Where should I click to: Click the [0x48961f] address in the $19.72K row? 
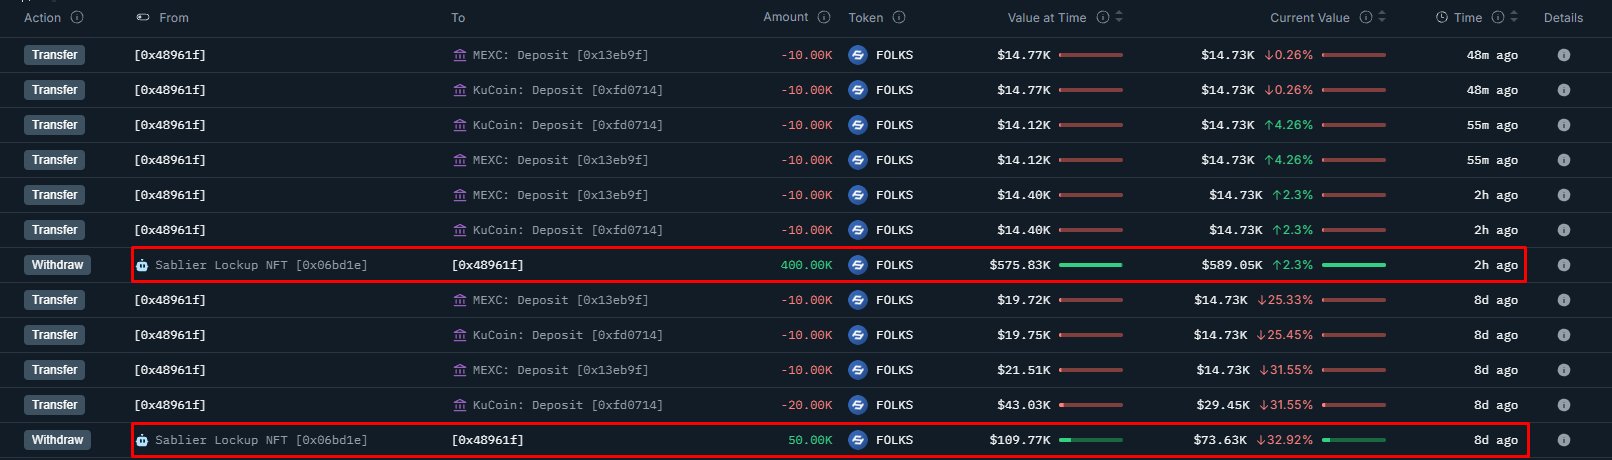coord(170,300)
